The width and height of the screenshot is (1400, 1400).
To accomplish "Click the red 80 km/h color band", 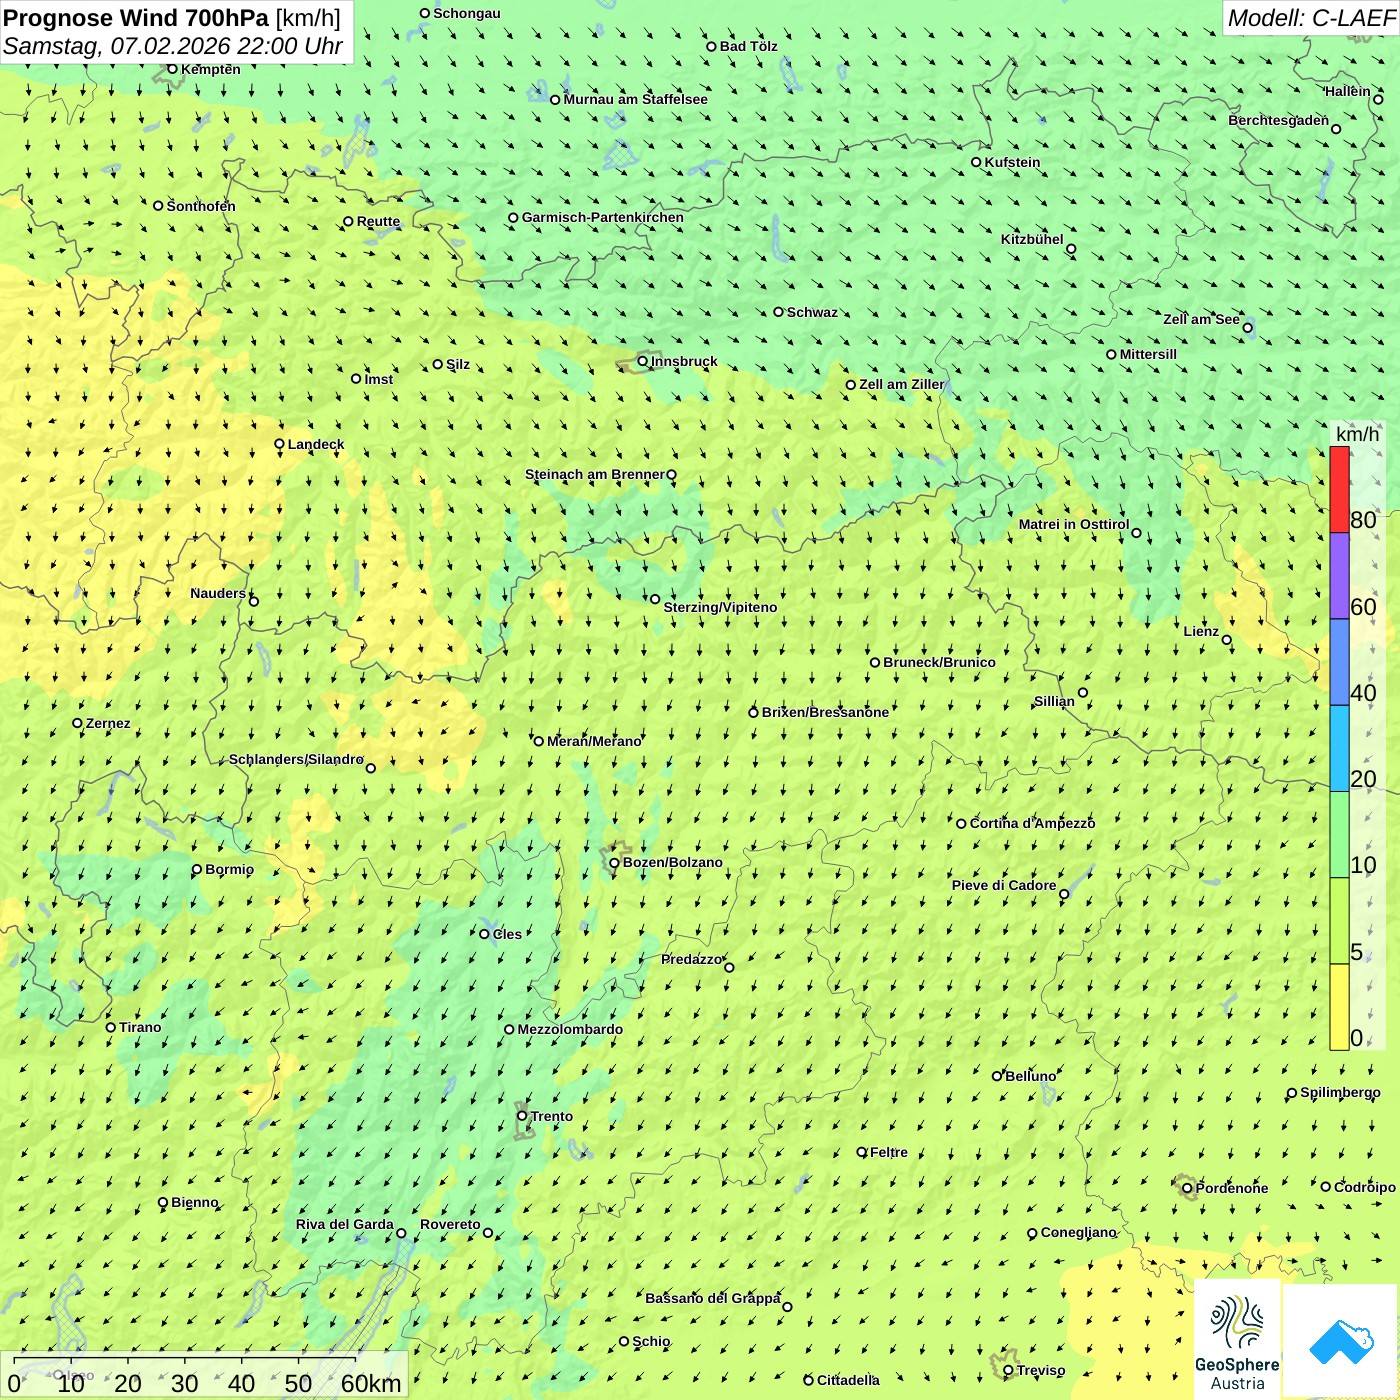I will coord(1339,489).
